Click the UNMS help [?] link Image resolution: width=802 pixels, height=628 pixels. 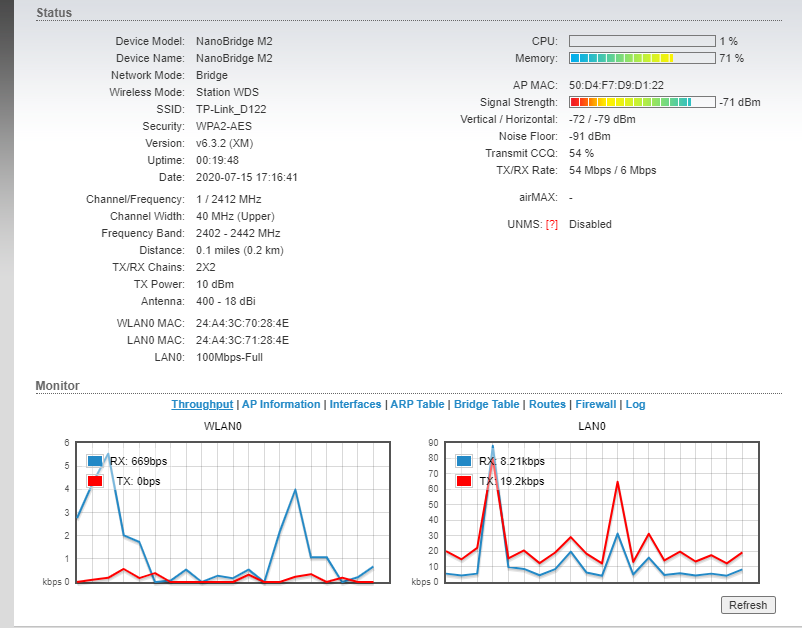551,225
